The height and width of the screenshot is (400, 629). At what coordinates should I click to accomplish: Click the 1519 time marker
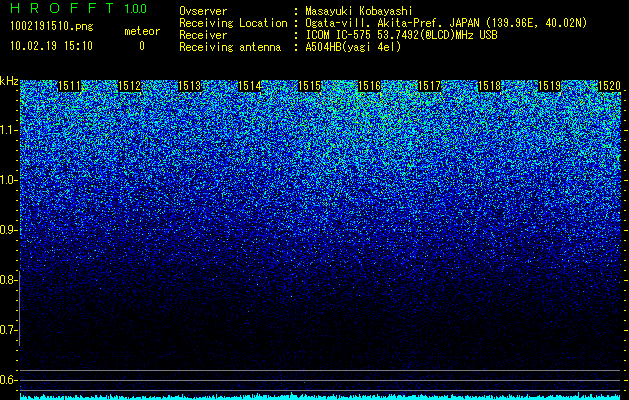pyautogui.click(x=549, y=86)
